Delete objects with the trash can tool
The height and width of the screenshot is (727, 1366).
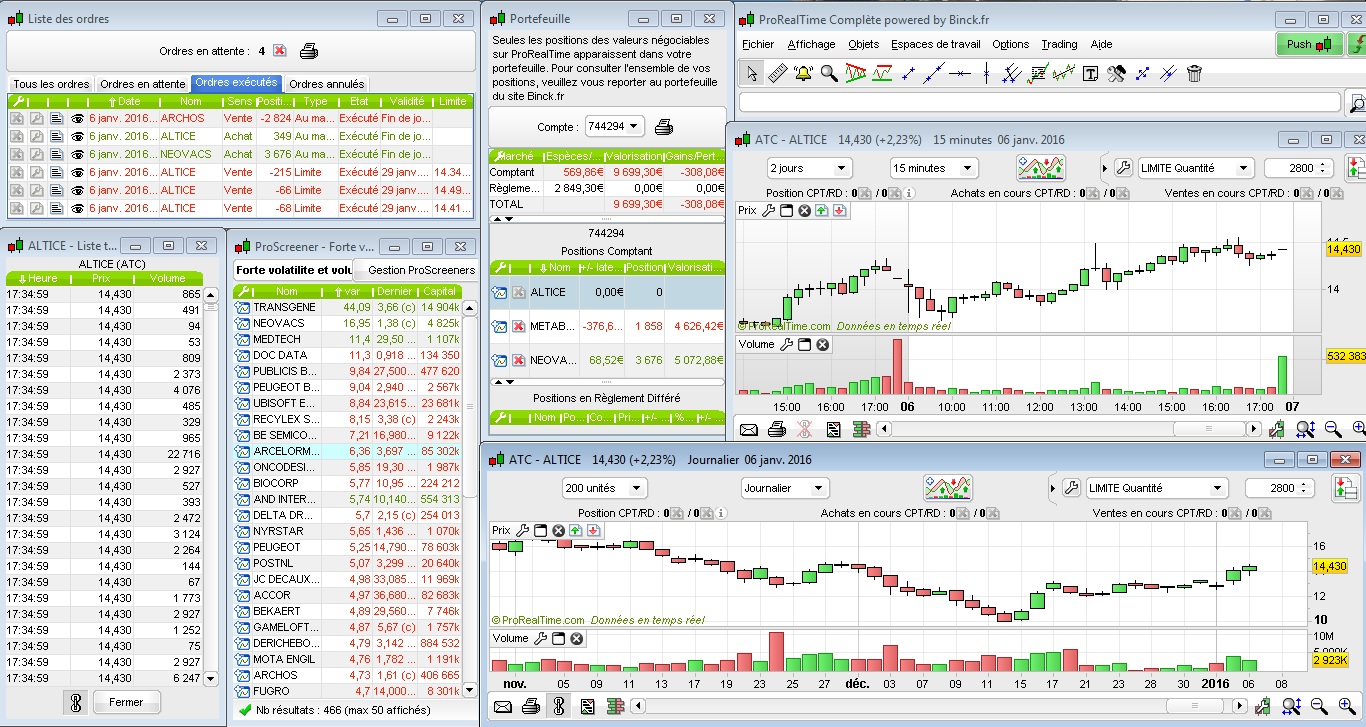(1194, 73)
